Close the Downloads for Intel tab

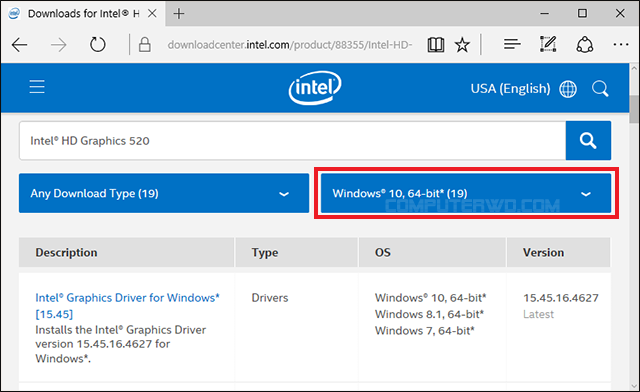click(x=152, y=13)
